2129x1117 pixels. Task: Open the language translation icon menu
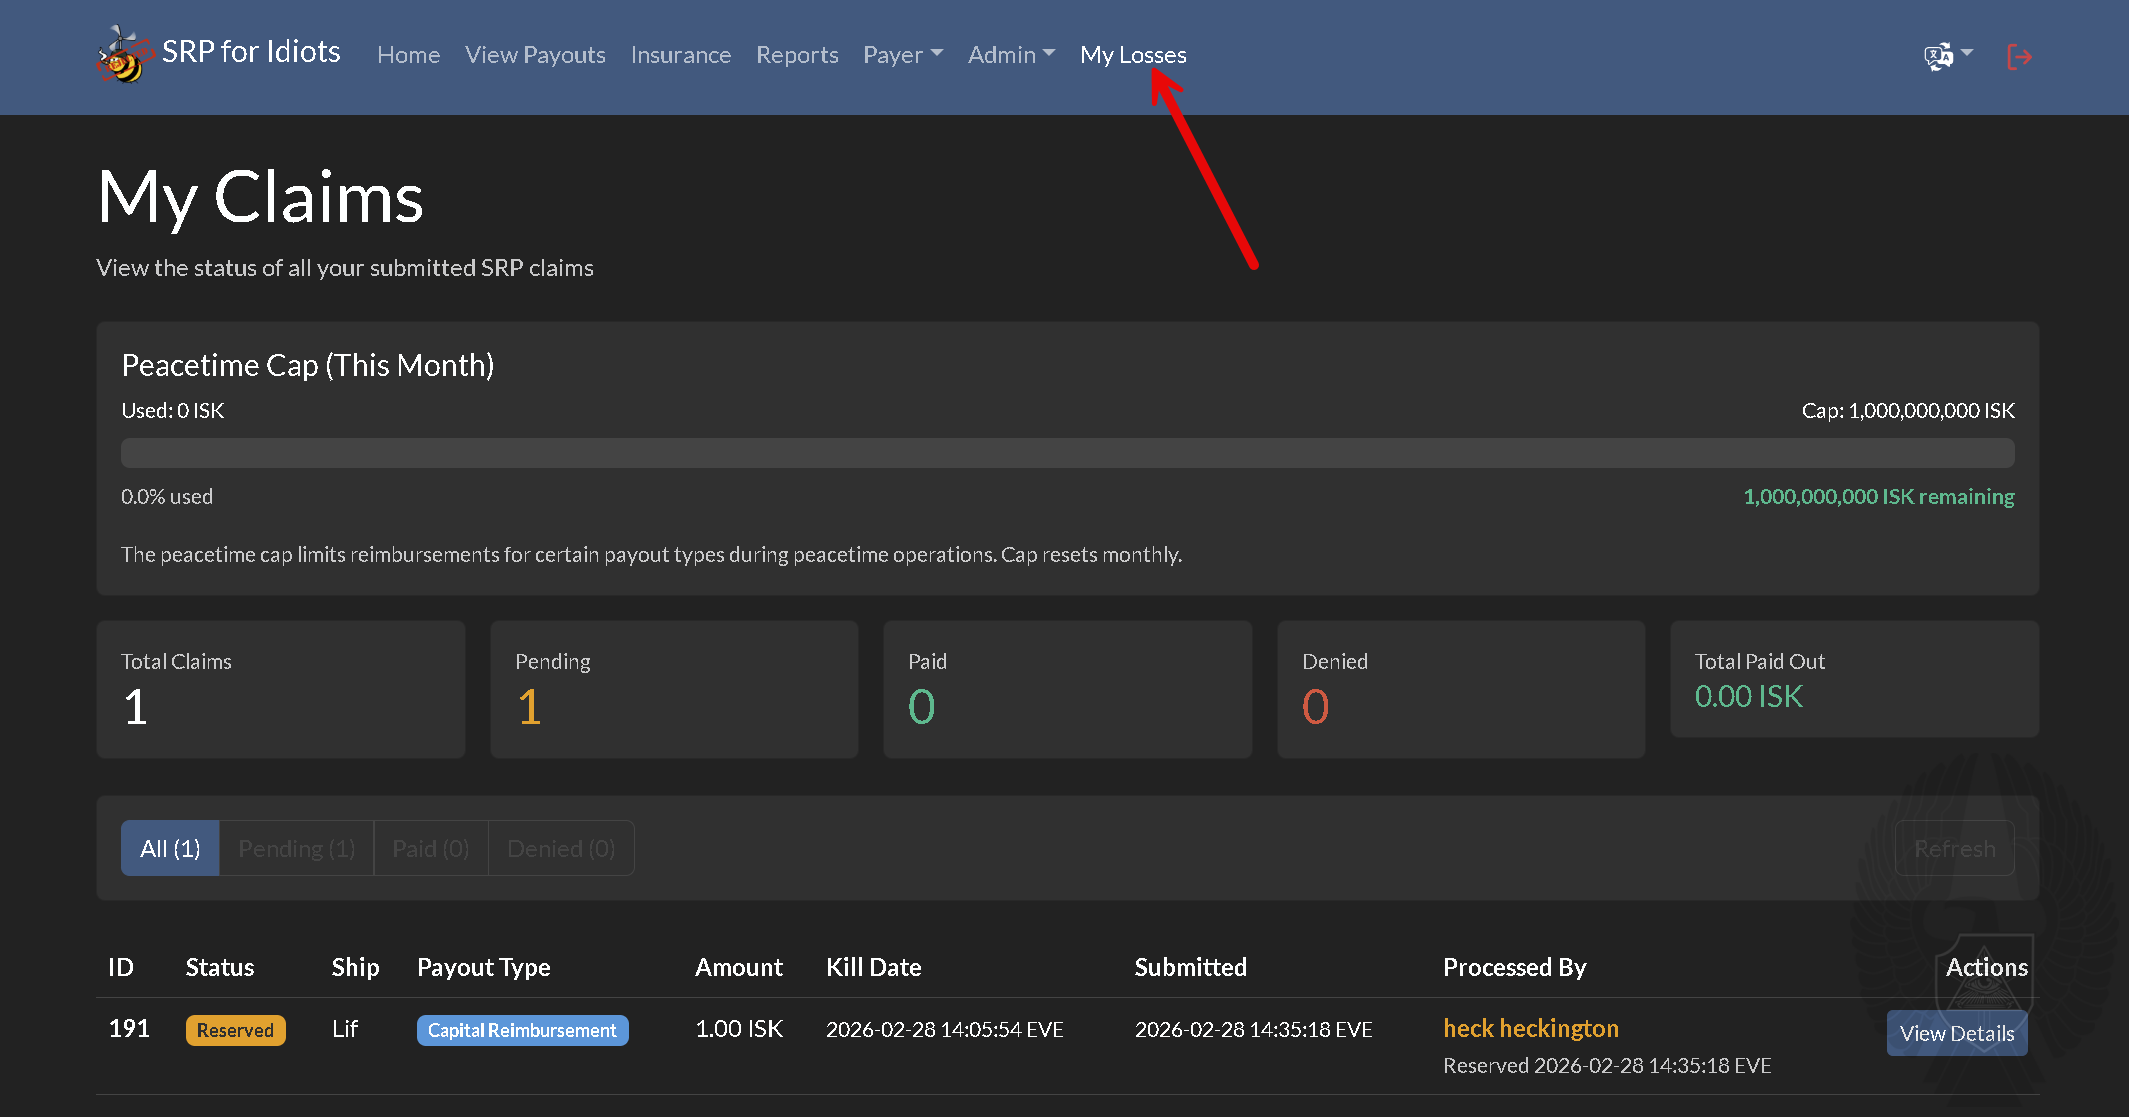(1946, 56)
